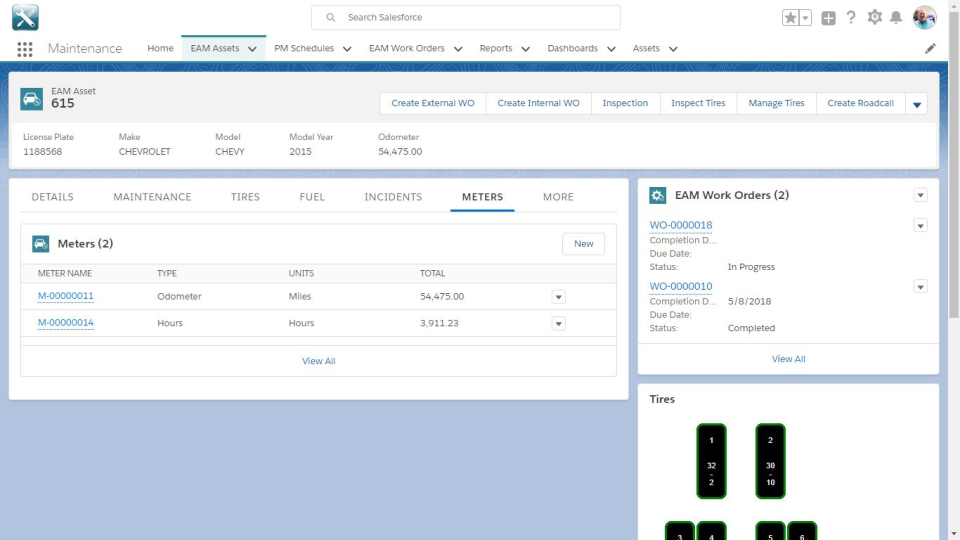Open meter link M-00000011
The width and height of the screenshot is (960, 540).
click(66, 296)
